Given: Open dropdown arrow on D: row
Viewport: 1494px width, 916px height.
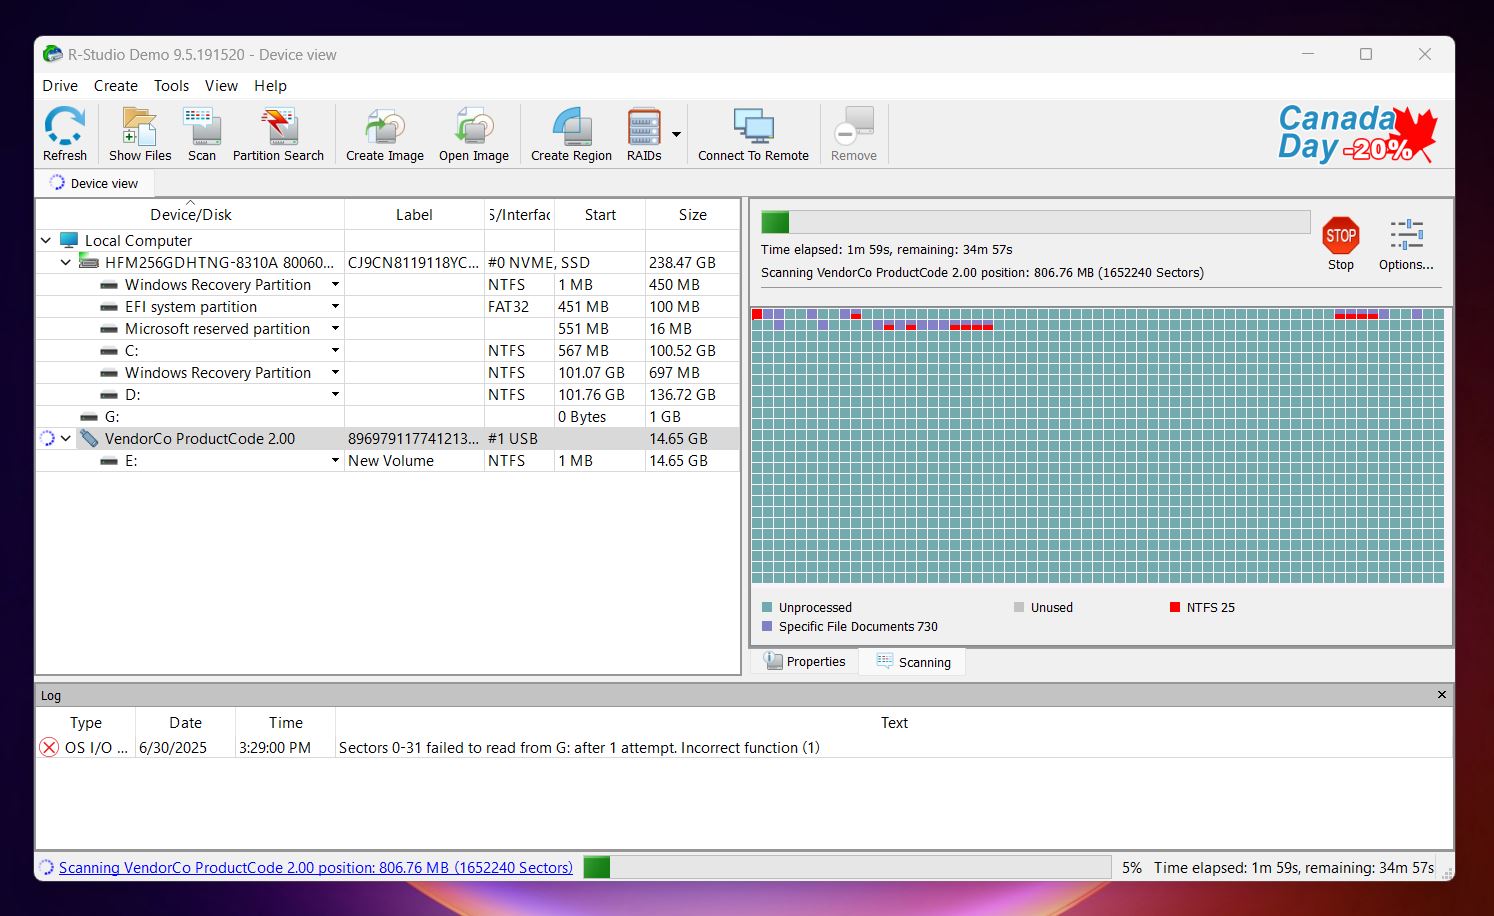Looking at the screenshot, I should [x=335, y=394].
